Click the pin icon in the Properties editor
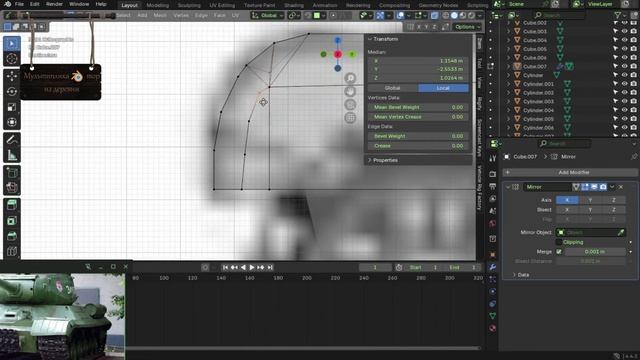 click(633, 157)
